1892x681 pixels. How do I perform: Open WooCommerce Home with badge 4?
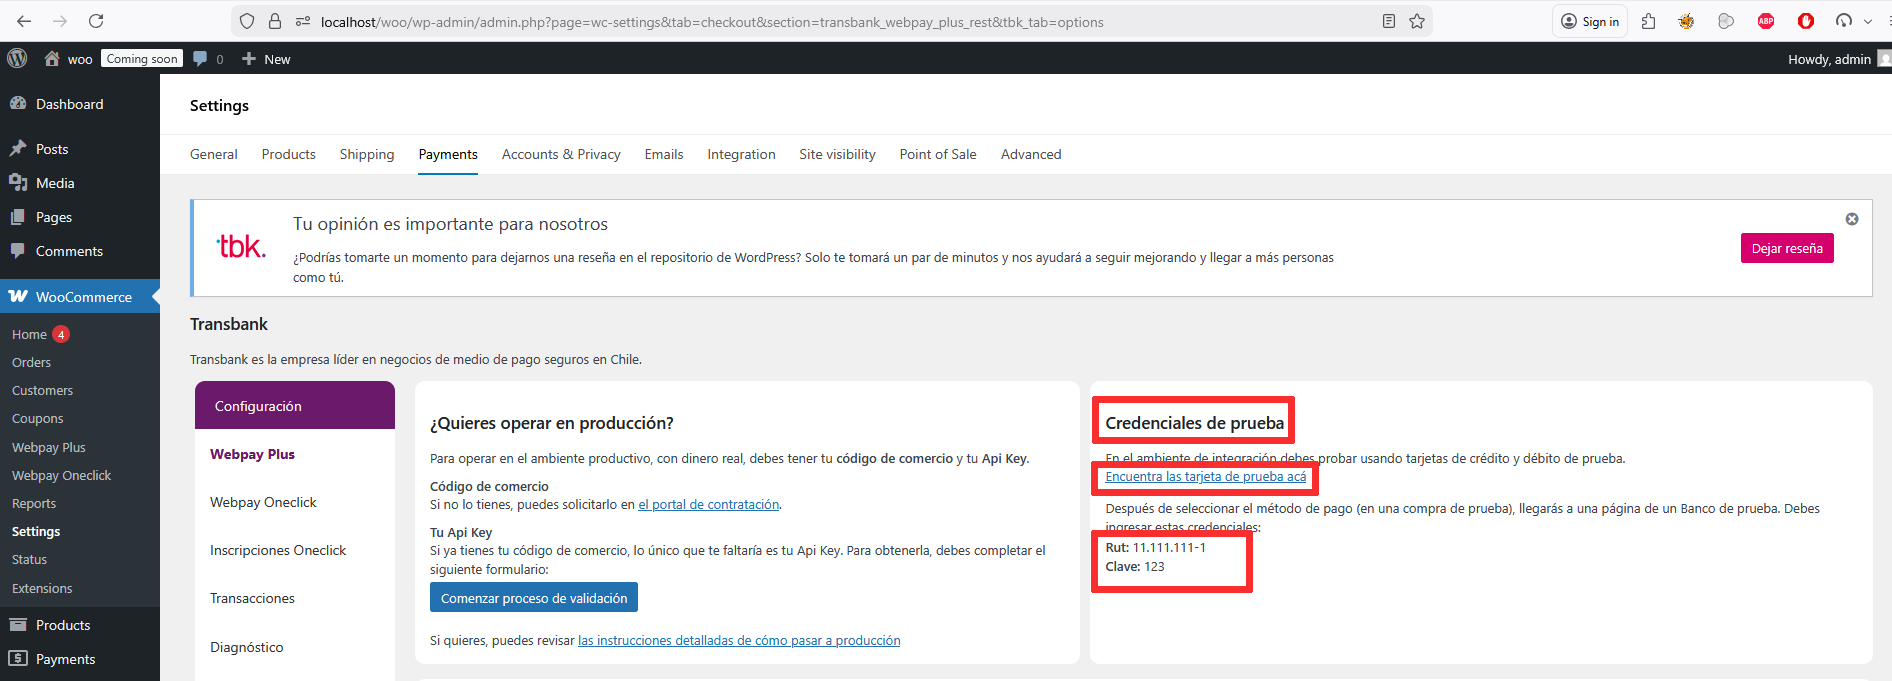[x=40, y=334]
